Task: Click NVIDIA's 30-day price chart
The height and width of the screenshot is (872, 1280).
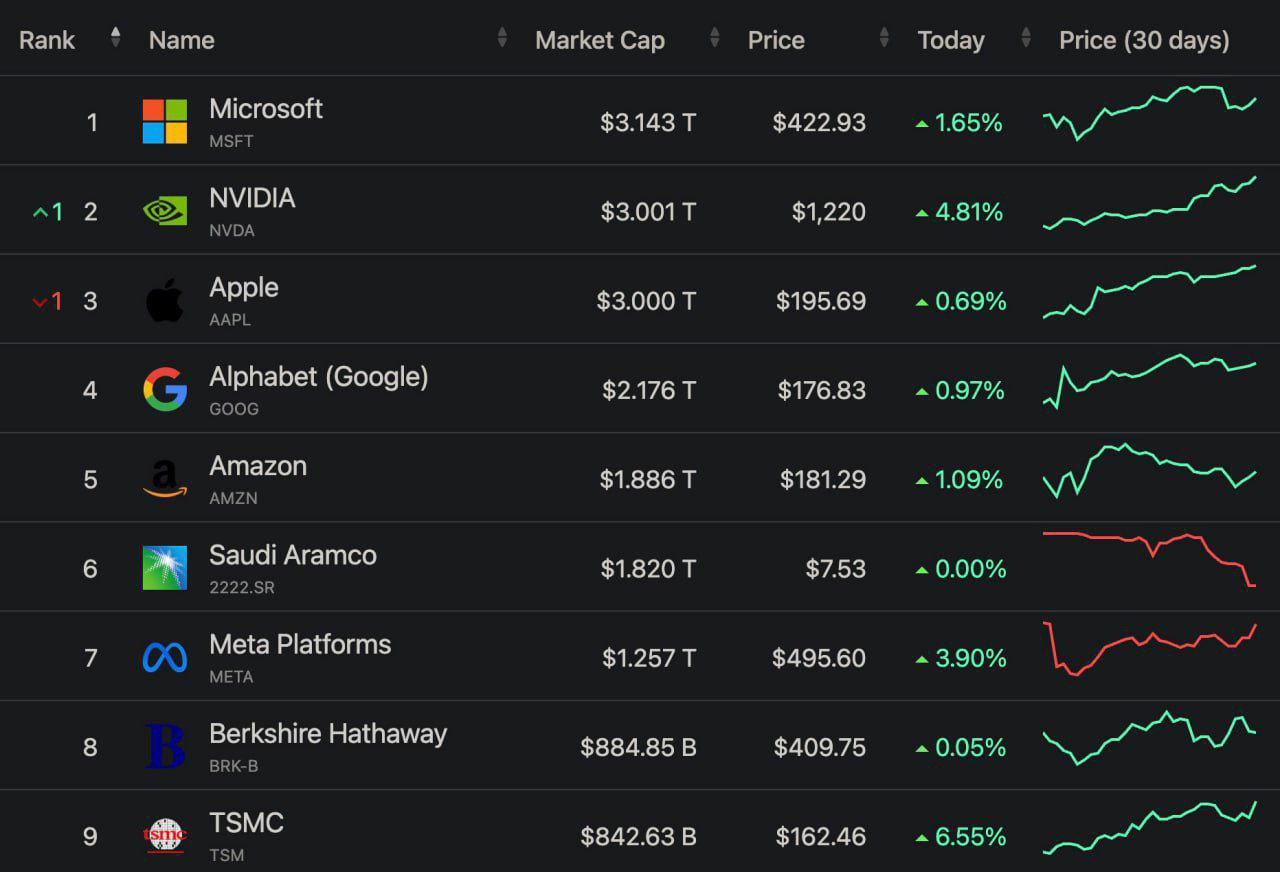Action: coord(1150,205)
